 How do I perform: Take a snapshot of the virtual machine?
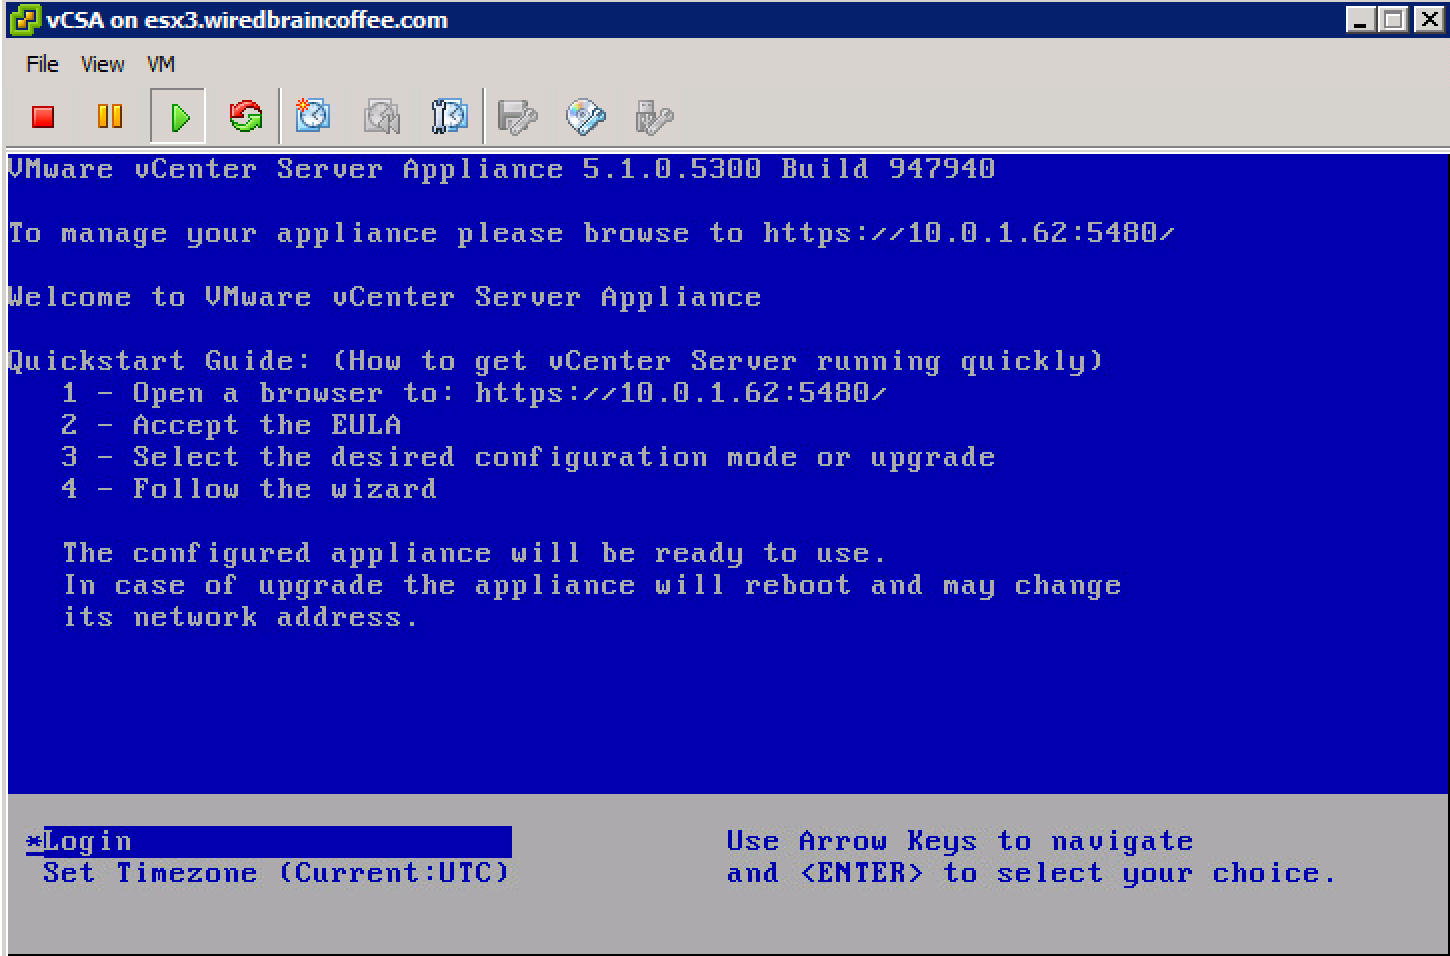tap(313, 116)
